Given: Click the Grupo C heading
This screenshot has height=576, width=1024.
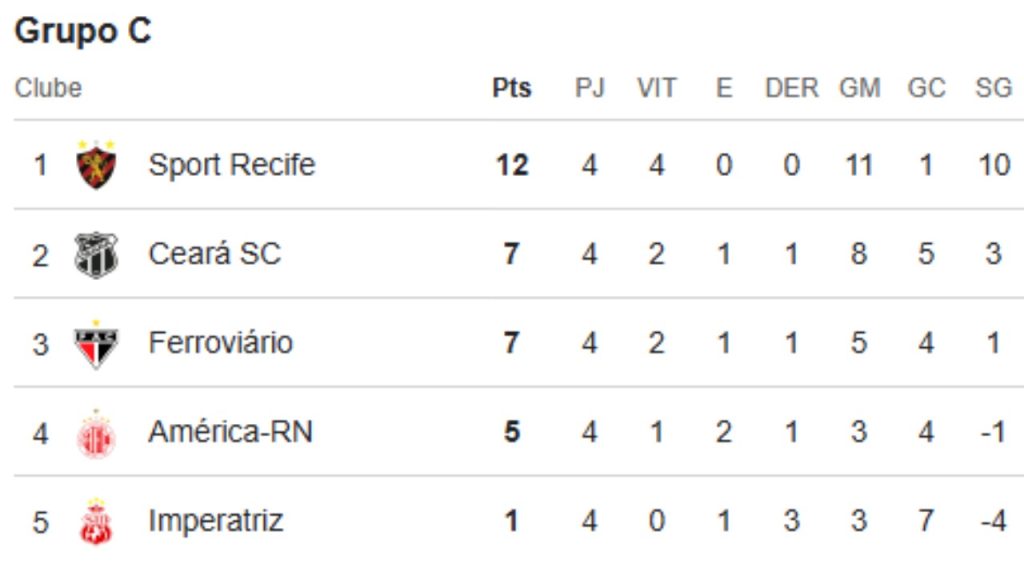Looking at the screenshot, I should coord(83,31).
